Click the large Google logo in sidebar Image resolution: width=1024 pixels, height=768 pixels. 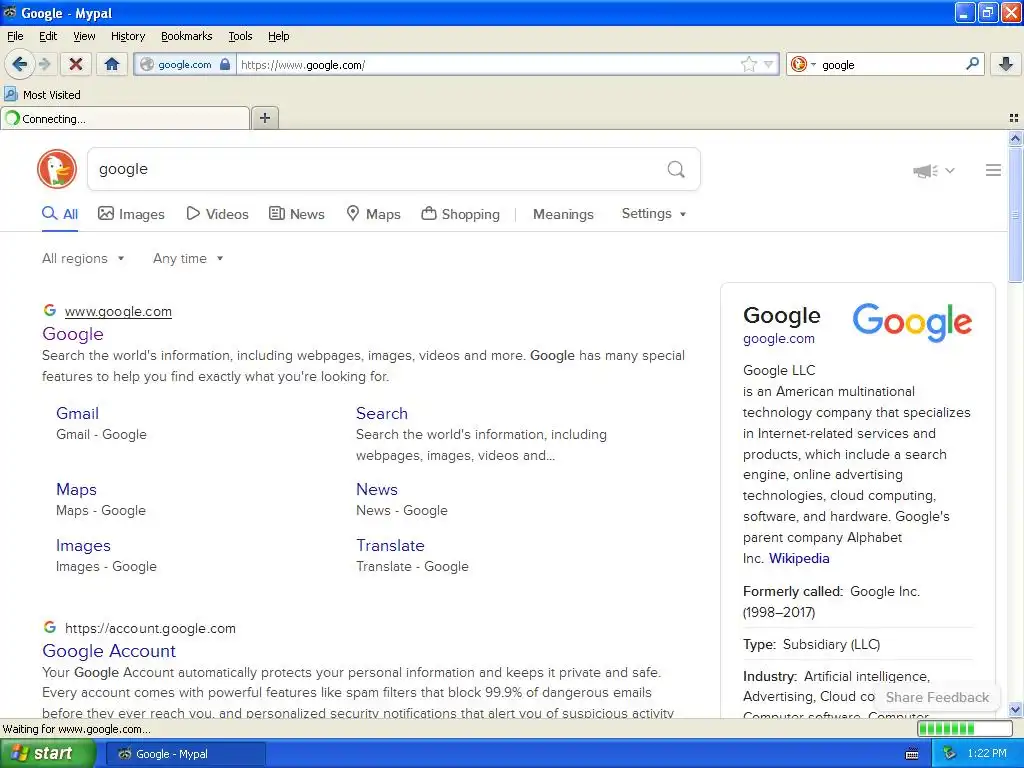point(912,322)
